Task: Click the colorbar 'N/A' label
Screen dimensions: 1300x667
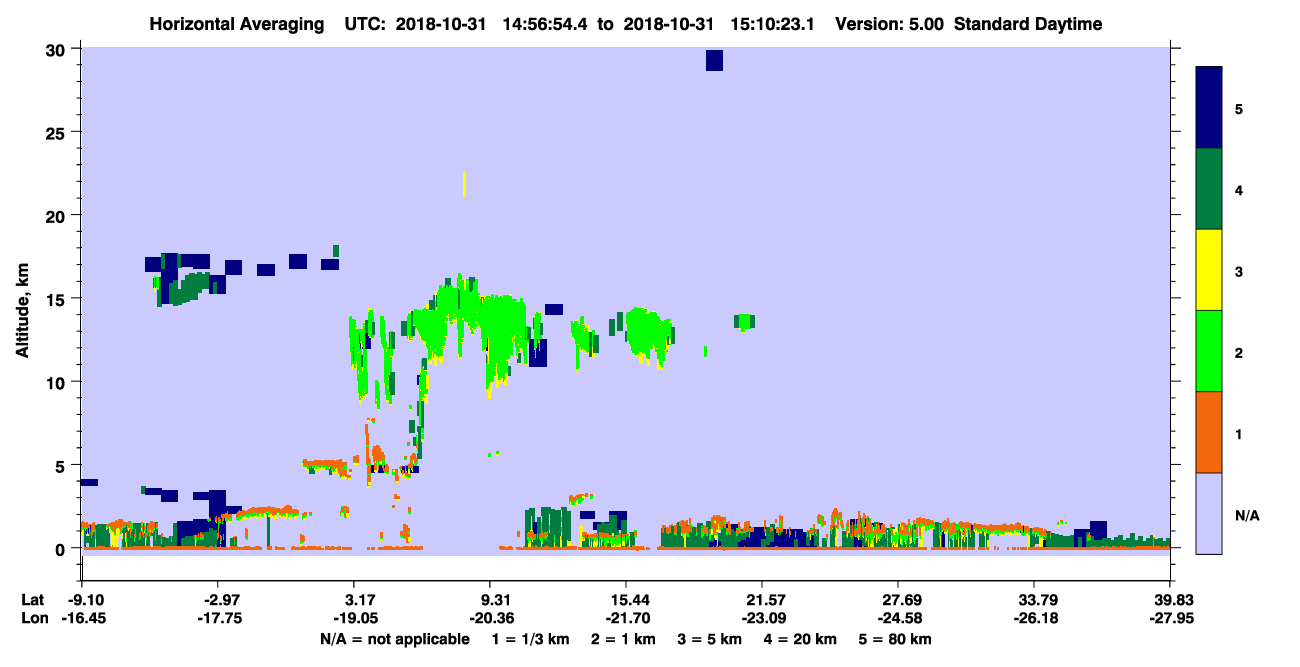Action: click(x=1246, y=516)
